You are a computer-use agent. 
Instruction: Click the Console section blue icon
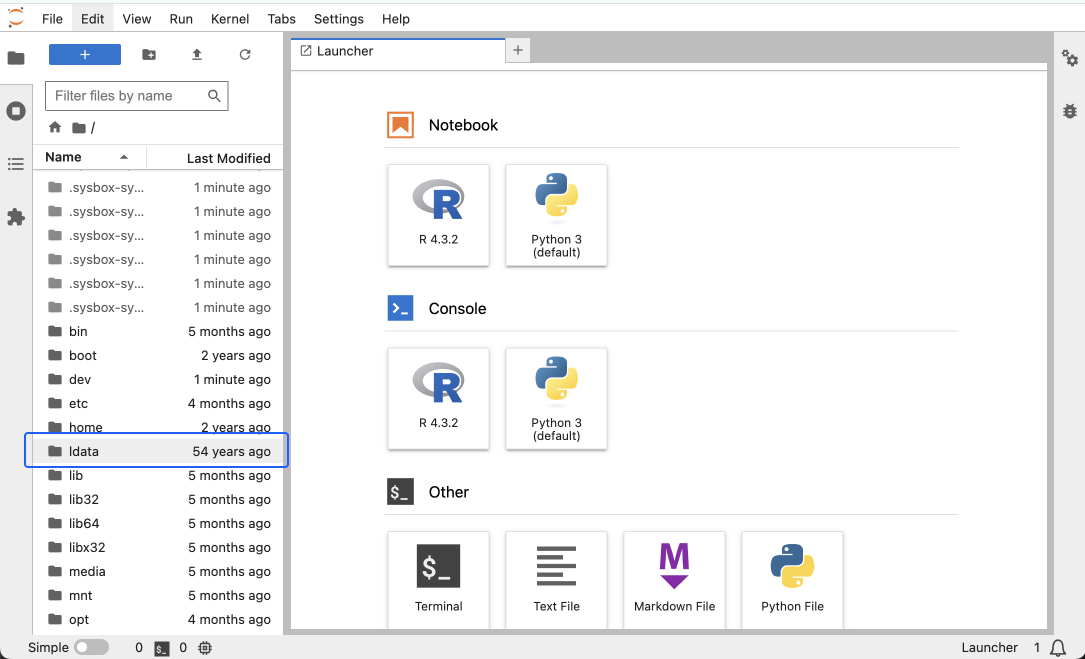point(400,309)
